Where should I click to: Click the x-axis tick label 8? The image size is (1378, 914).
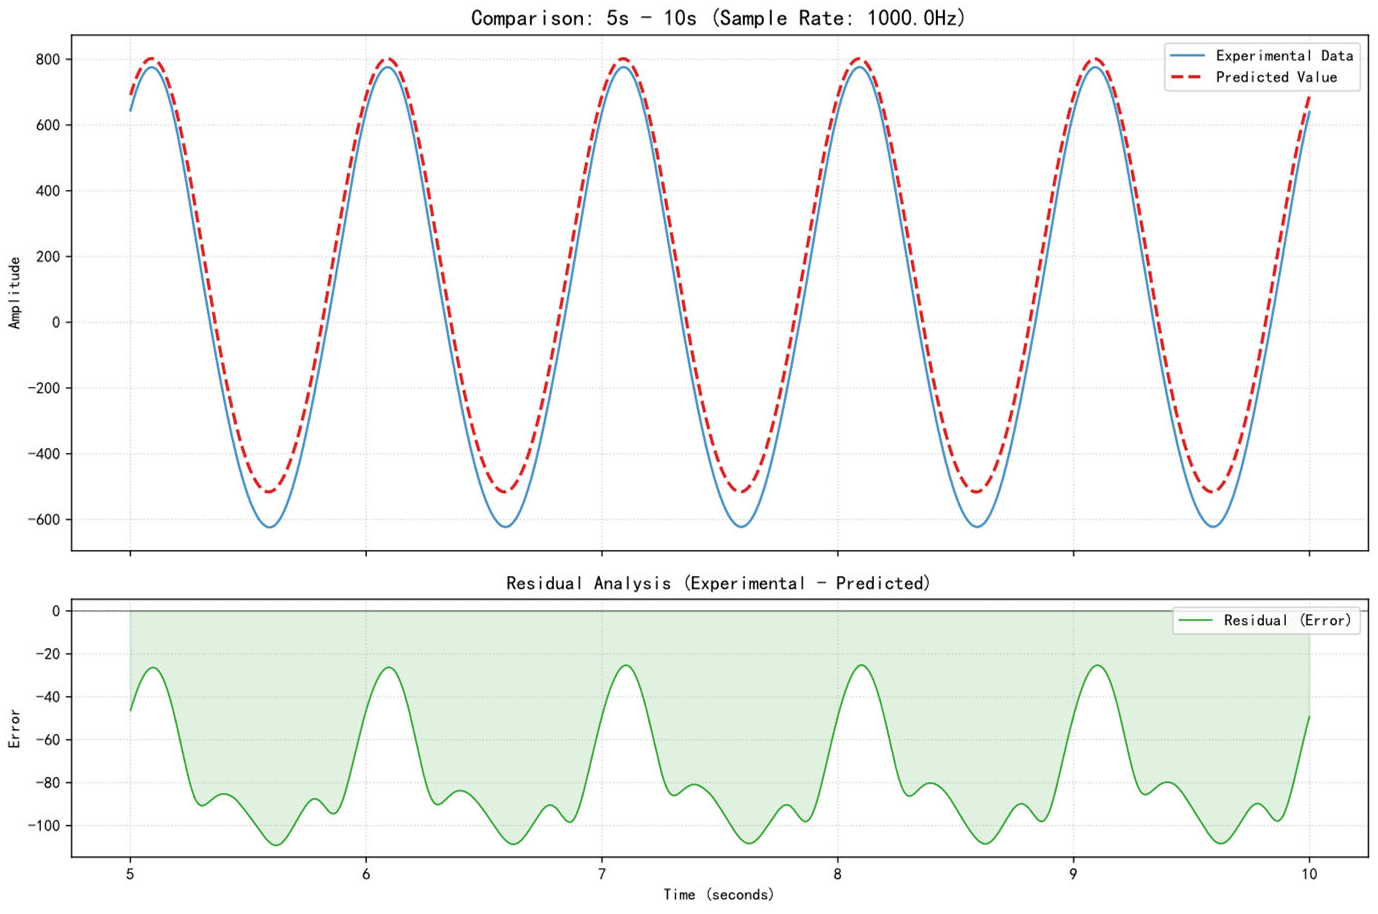click(x=838, y=874)
